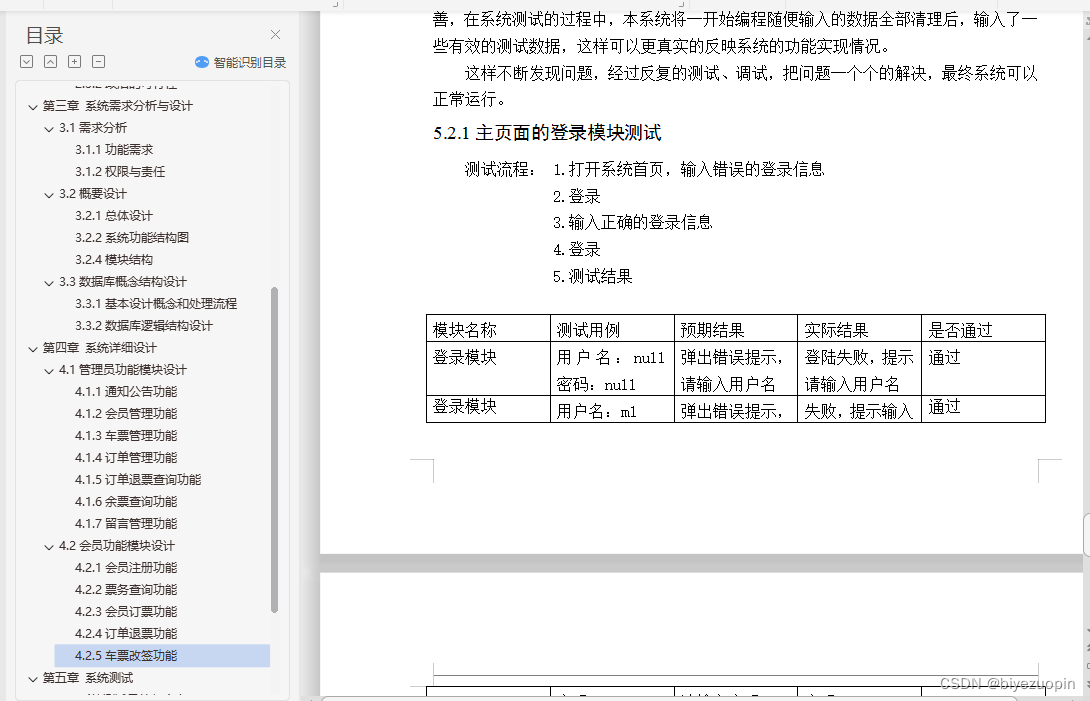This screenshot has width=1090, height=701.
Task: Expand 第五章 系统测试 chapter
Action: pyautogui.click(x=33, y=677)
